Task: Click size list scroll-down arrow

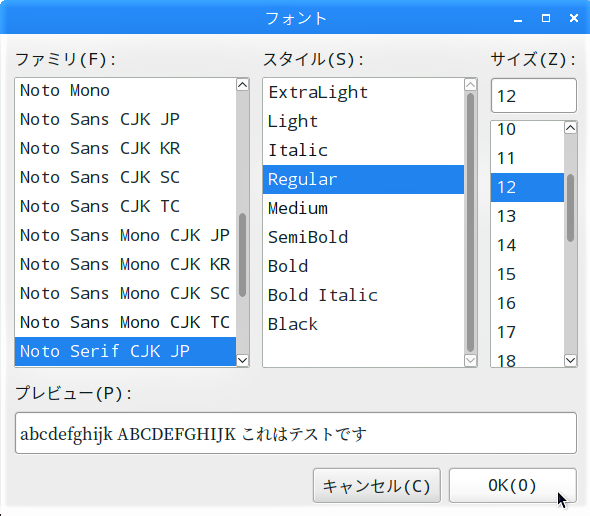Action: click(x=570, y=360)
